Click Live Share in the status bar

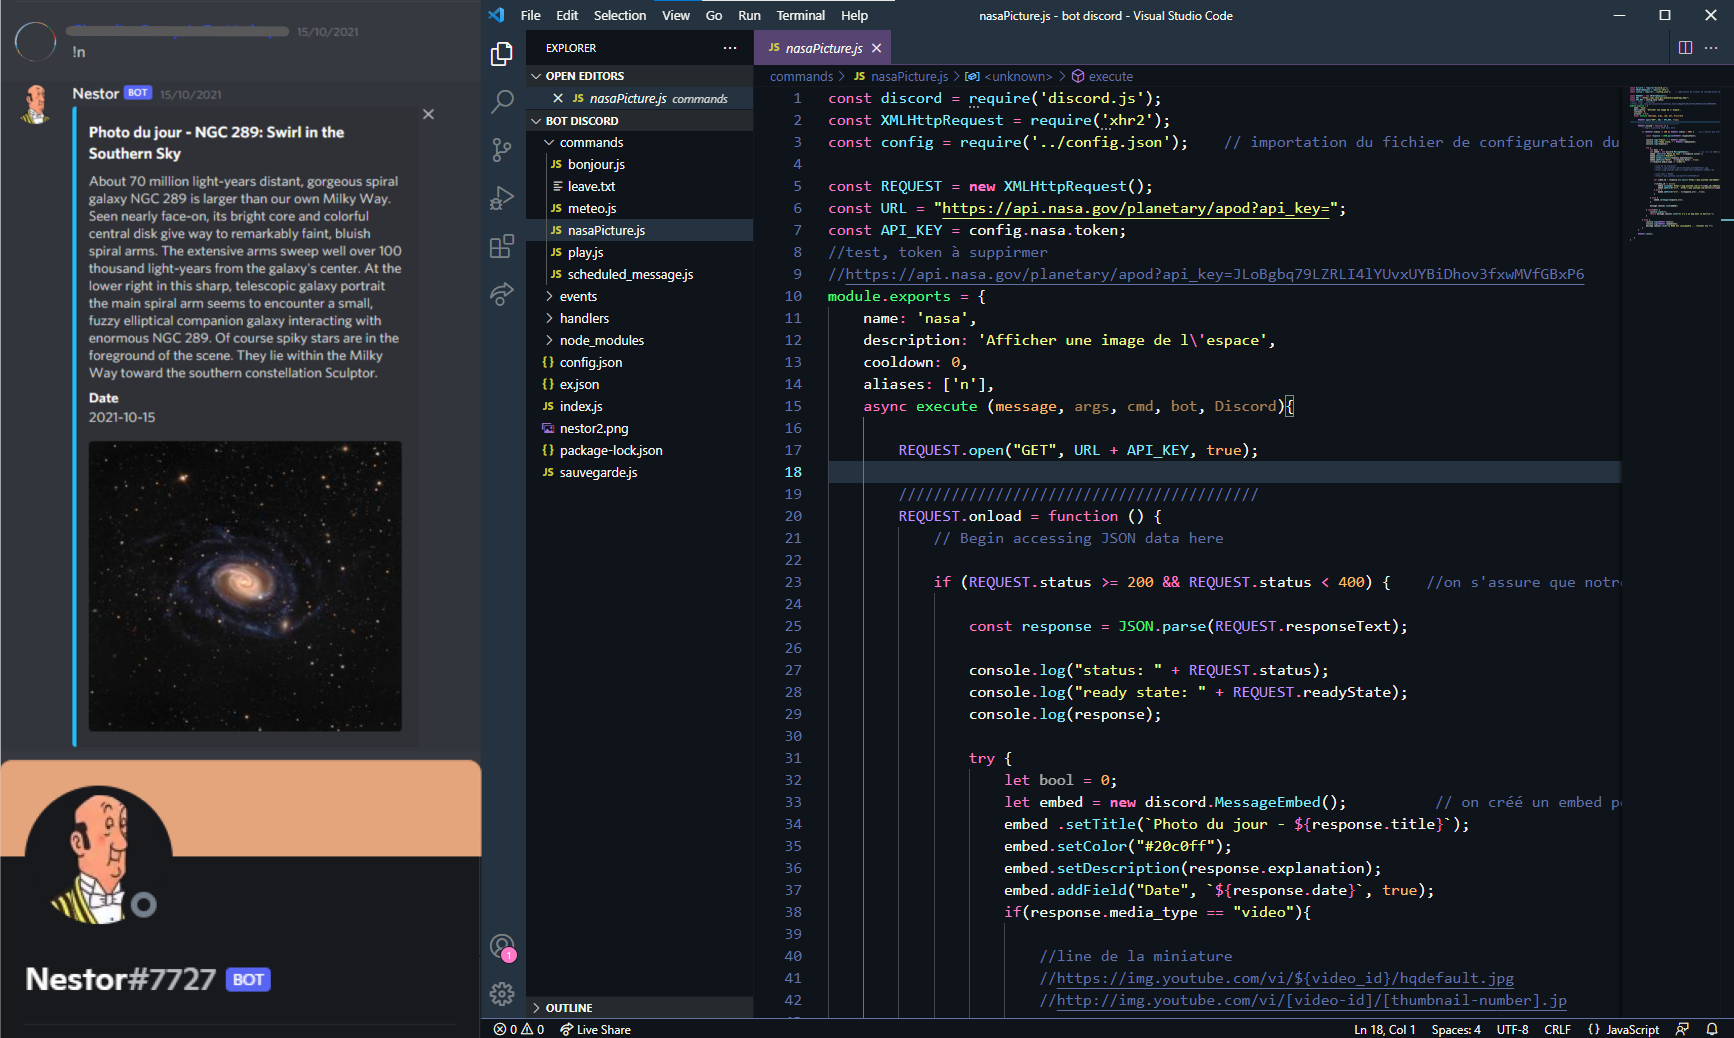click(596, 1029)
